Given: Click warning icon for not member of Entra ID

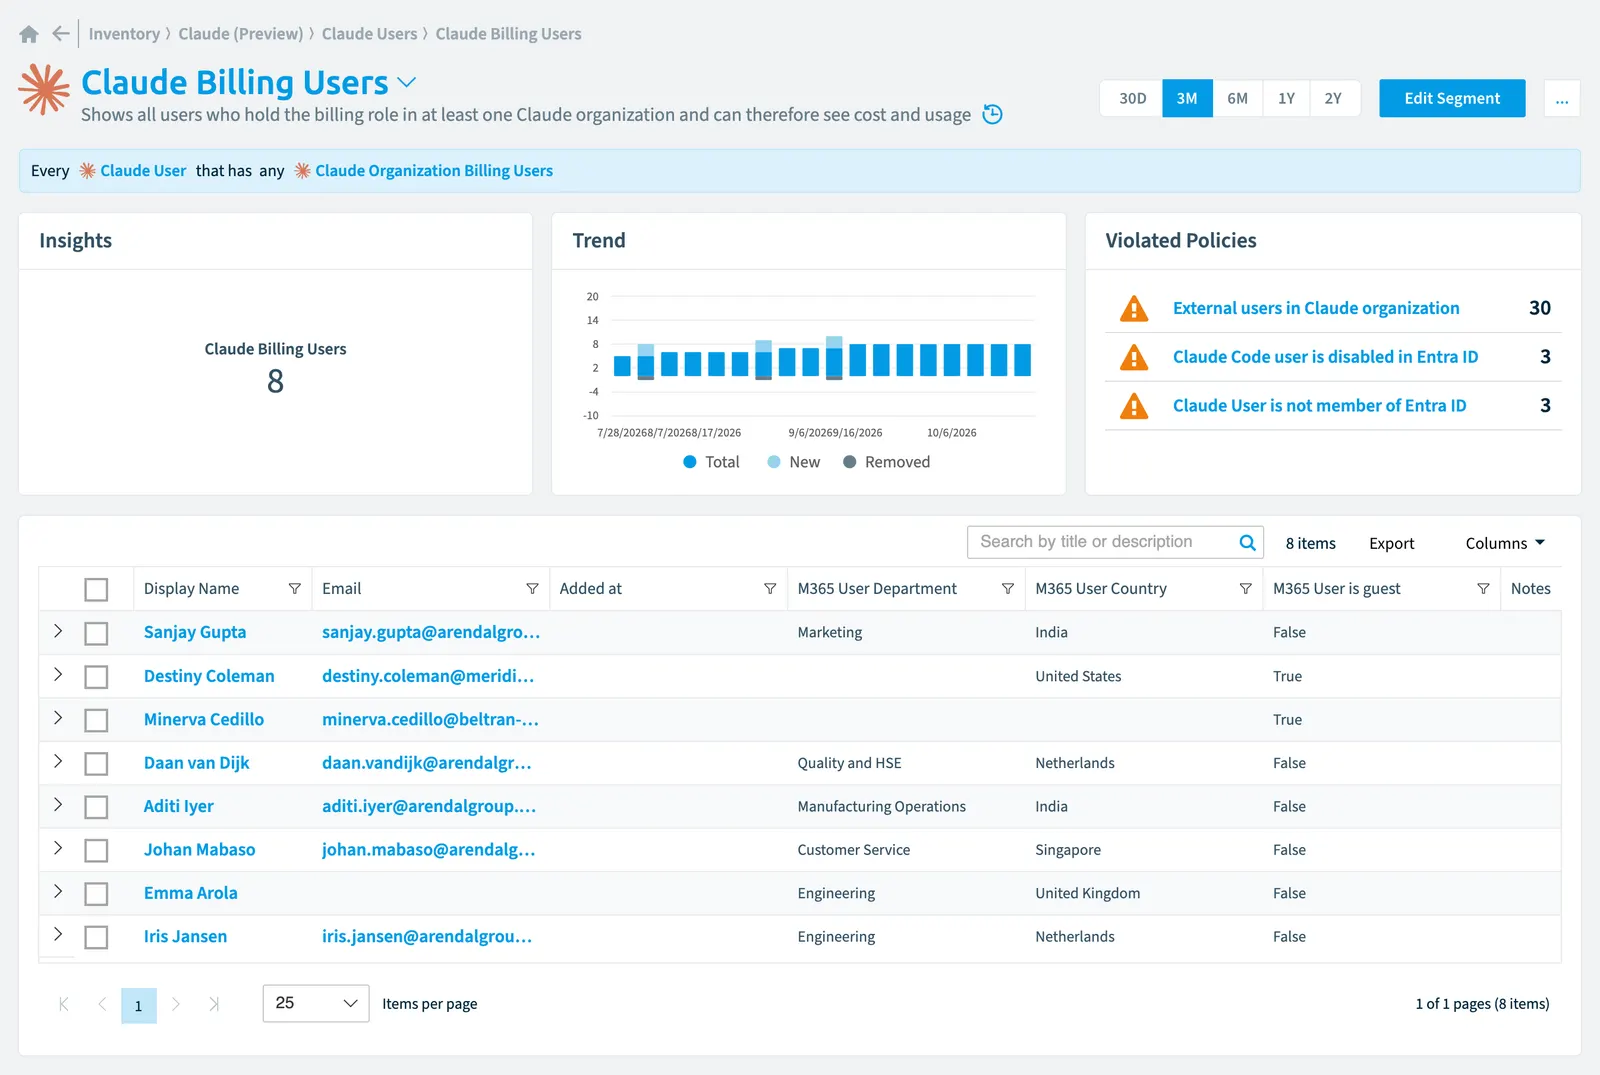Looking at the screenshot, I should (x=1134, y=406).
